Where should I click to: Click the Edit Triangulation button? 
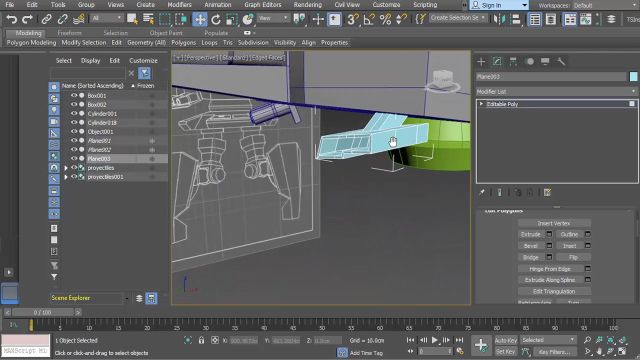(554, 291)
